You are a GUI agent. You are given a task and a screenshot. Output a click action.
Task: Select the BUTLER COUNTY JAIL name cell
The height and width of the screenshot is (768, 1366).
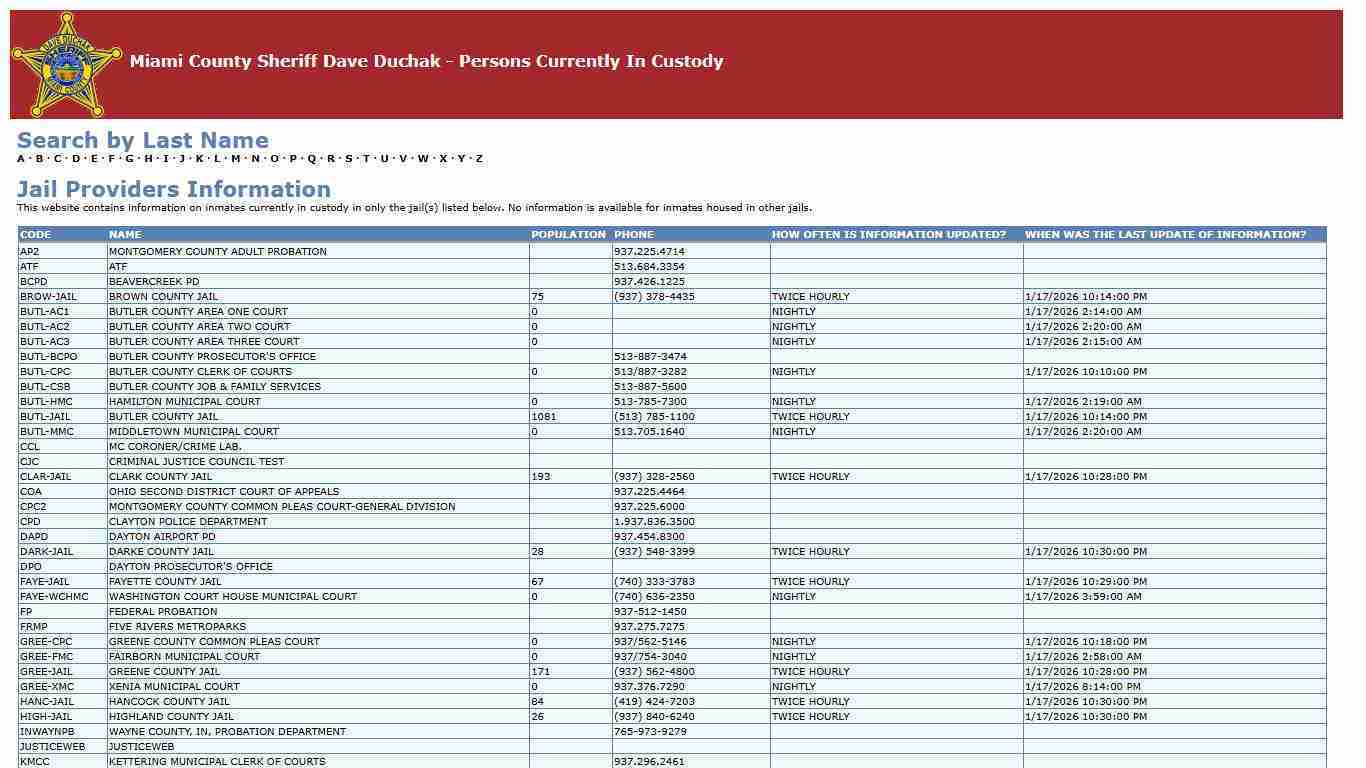click(x=163, y=417)
